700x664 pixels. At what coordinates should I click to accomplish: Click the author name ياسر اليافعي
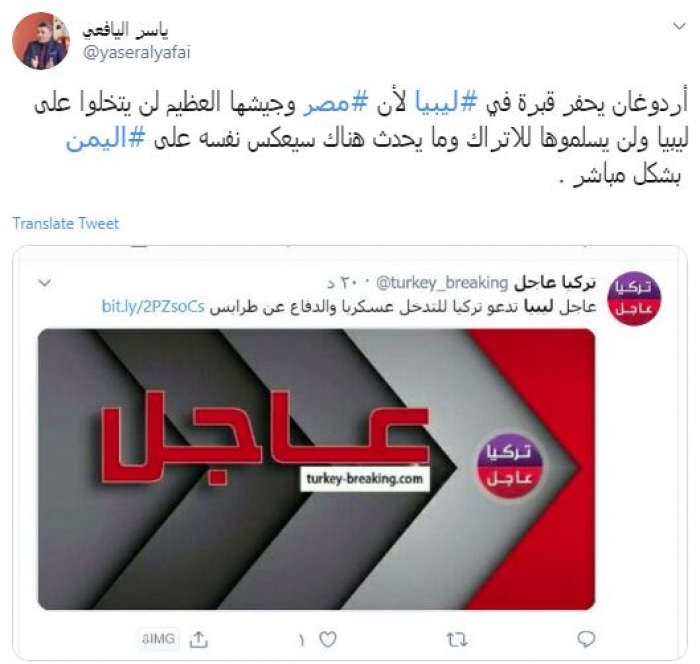pyautogui.click(x=125, y=30)
